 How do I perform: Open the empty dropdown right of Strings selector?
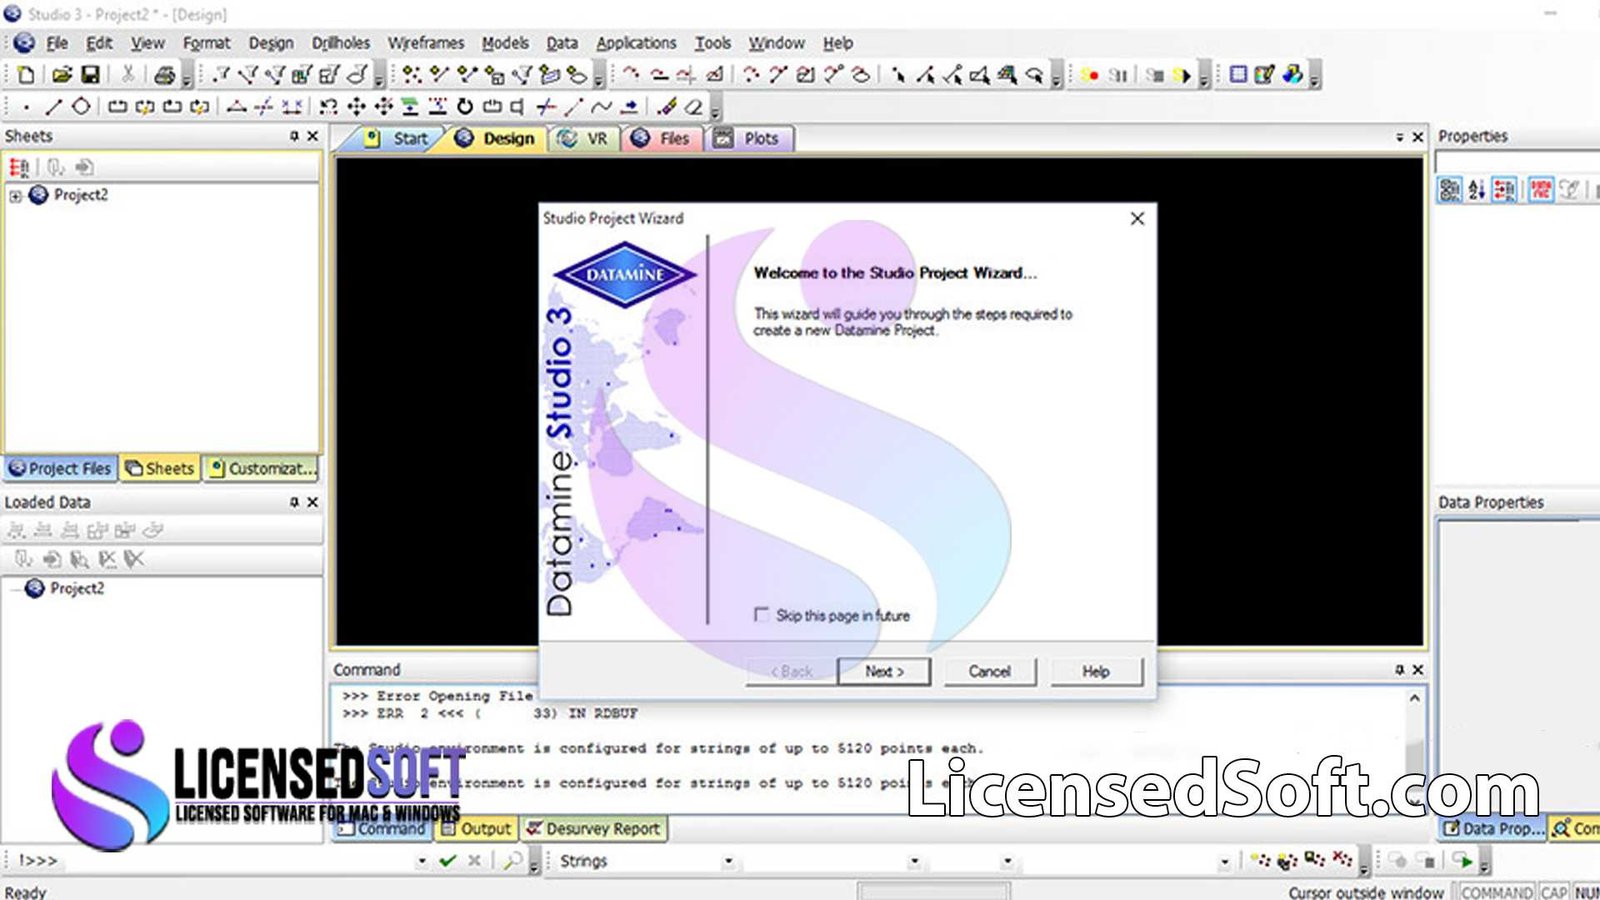pyautogui.click(x=914, y=861)
